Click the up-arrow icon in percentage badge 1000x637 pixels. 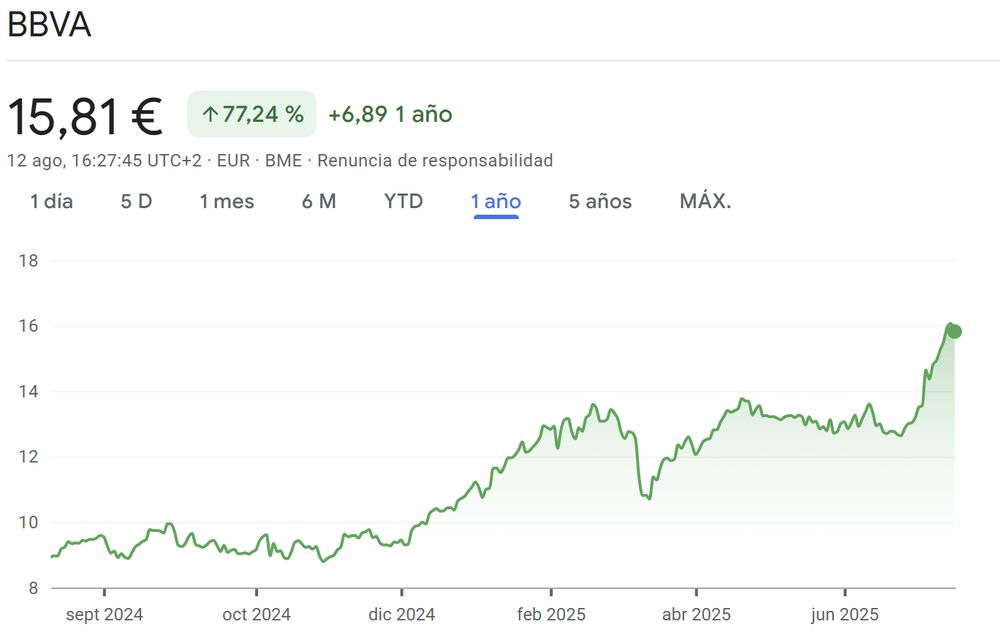210,115
